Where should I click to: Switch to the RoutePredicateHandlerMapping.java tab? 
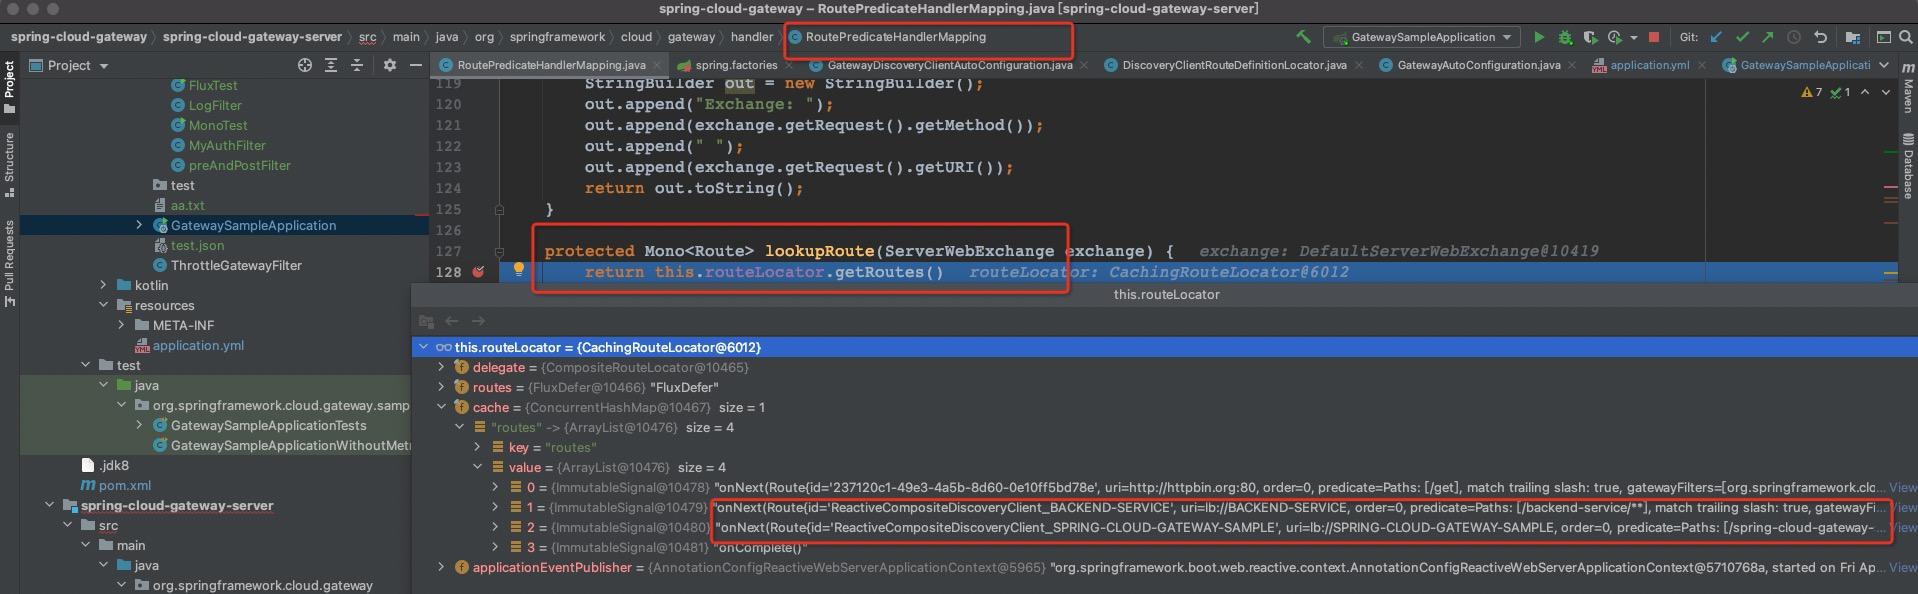click(x=551, y=65)
